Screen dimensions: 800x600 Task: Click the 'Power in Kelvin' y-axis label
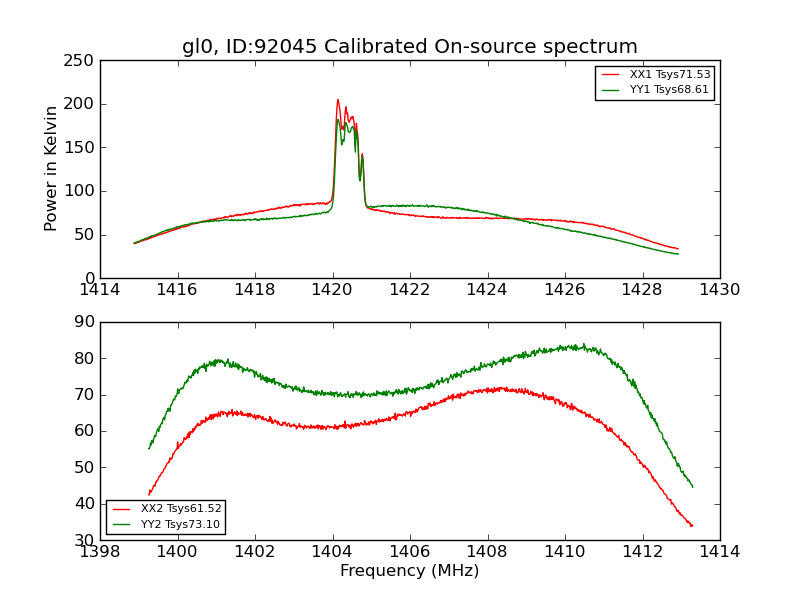coord(50,169)
